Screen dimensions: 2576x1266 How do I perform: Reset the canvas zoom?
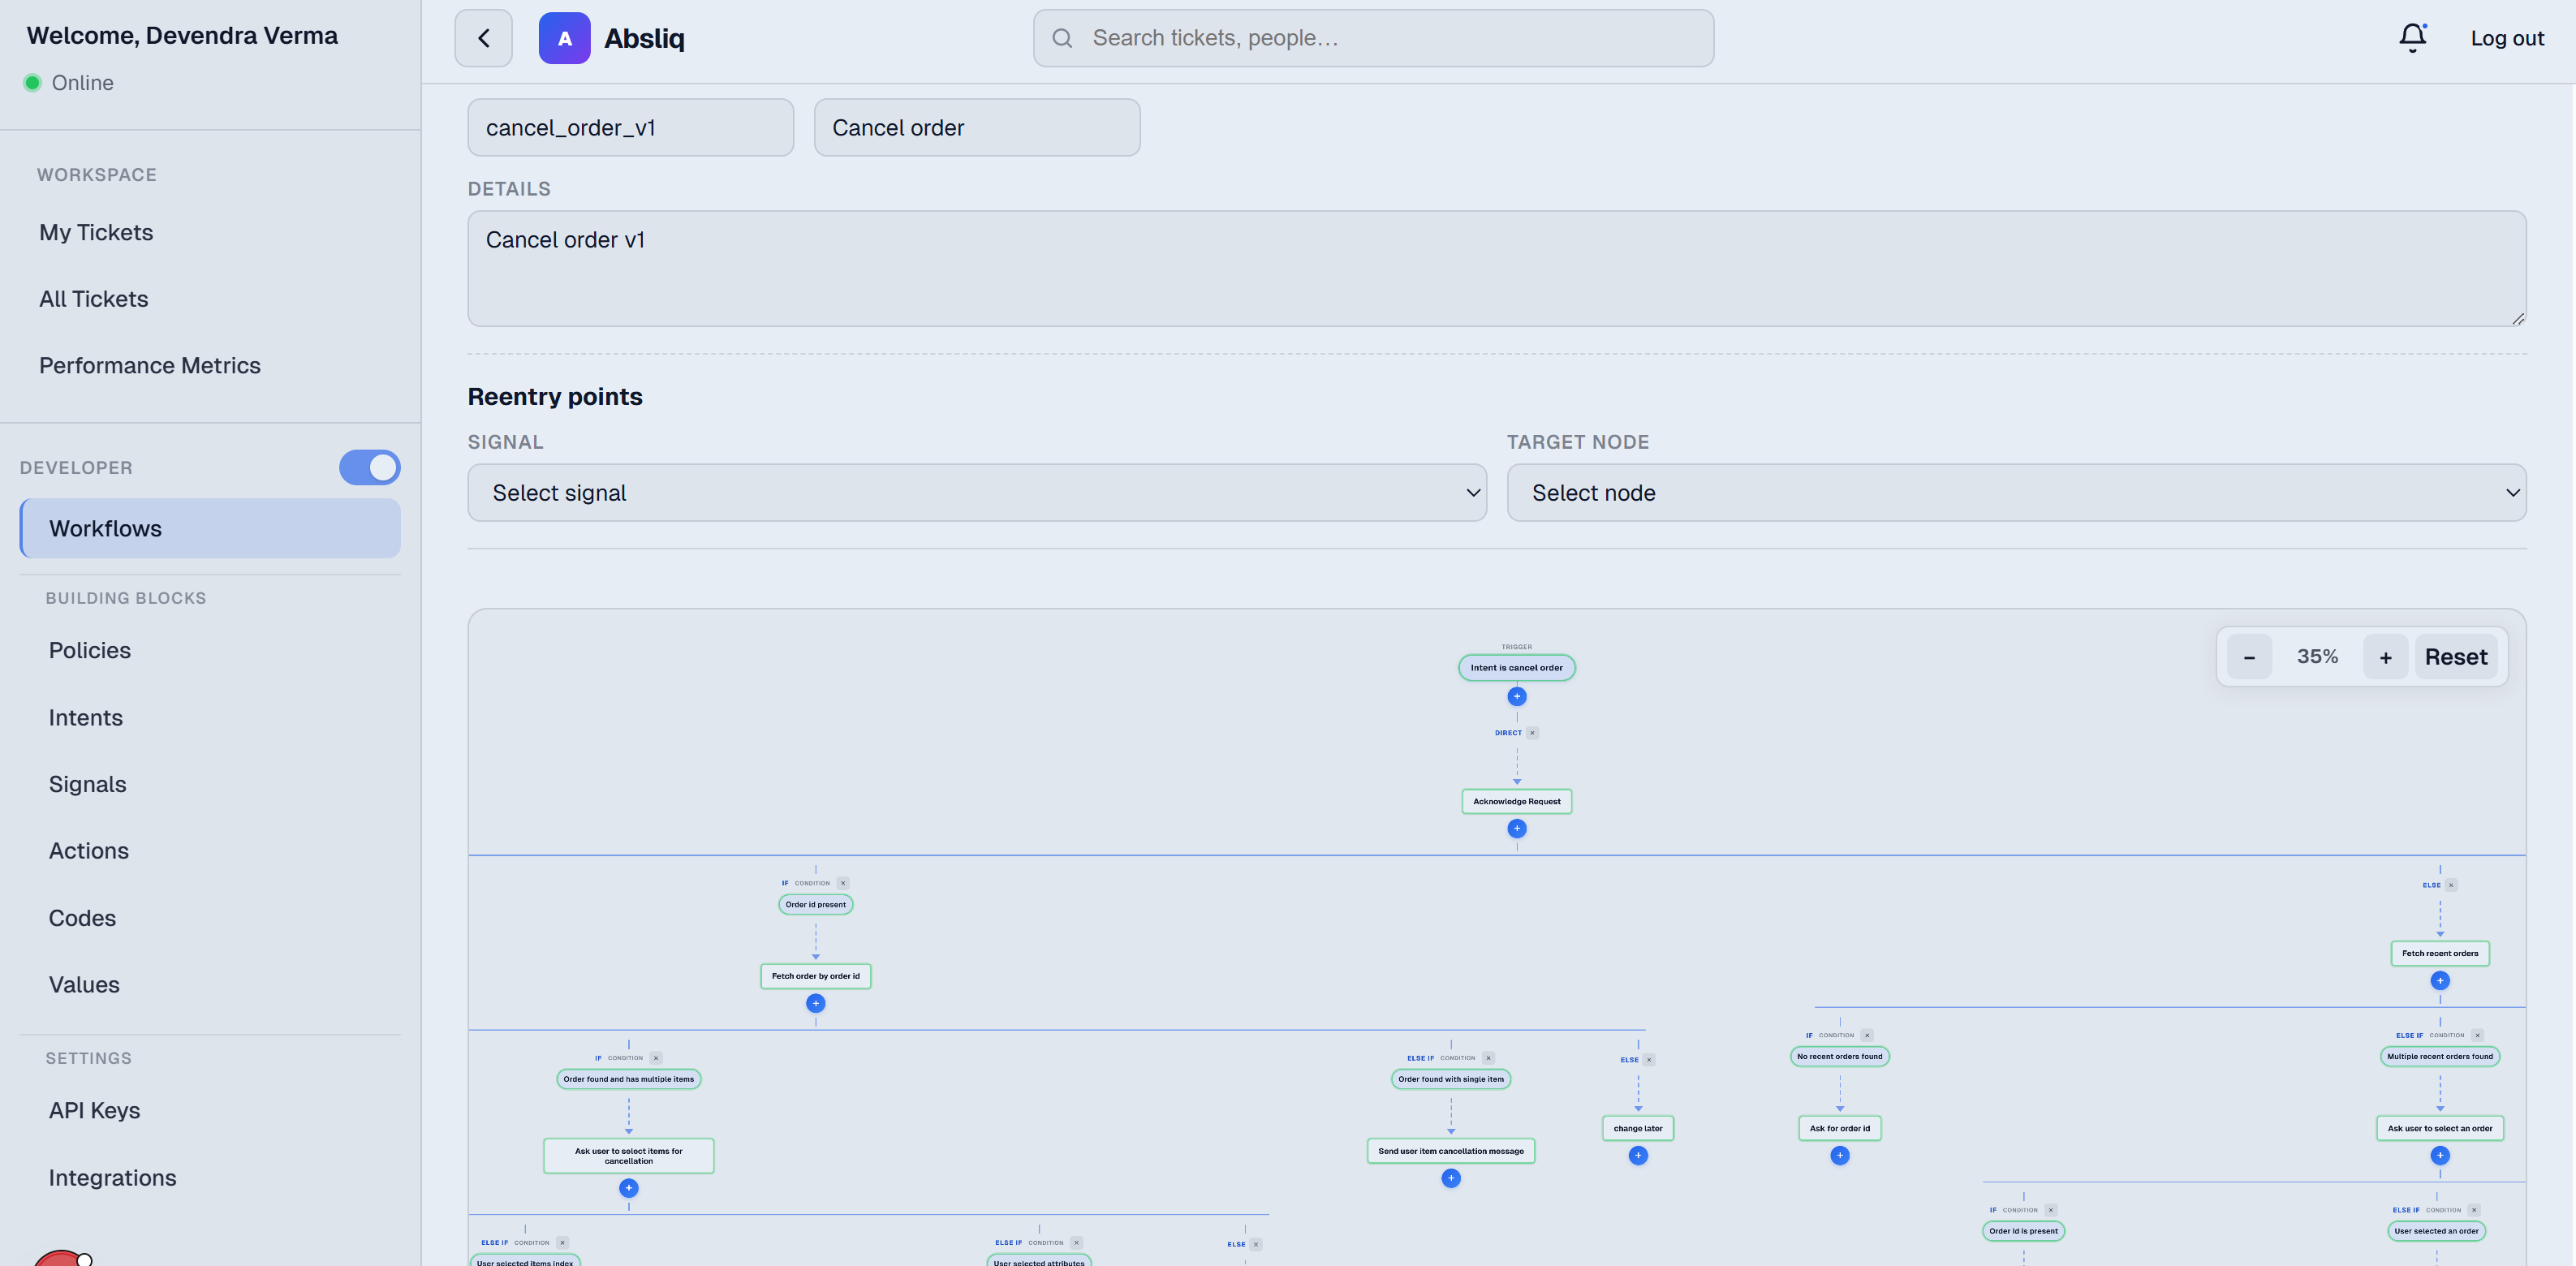(2456, 657)
